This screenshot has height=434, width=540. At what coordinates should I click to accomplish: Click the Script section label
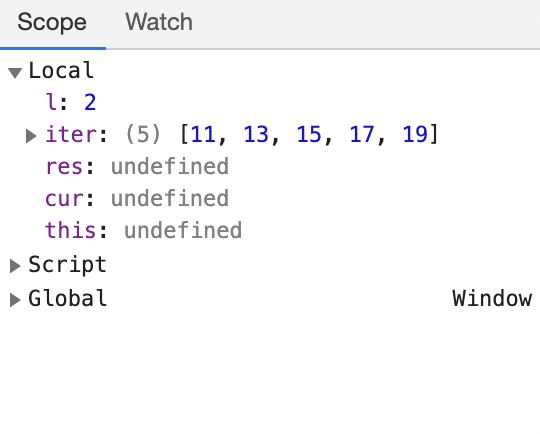coord(68,265)
